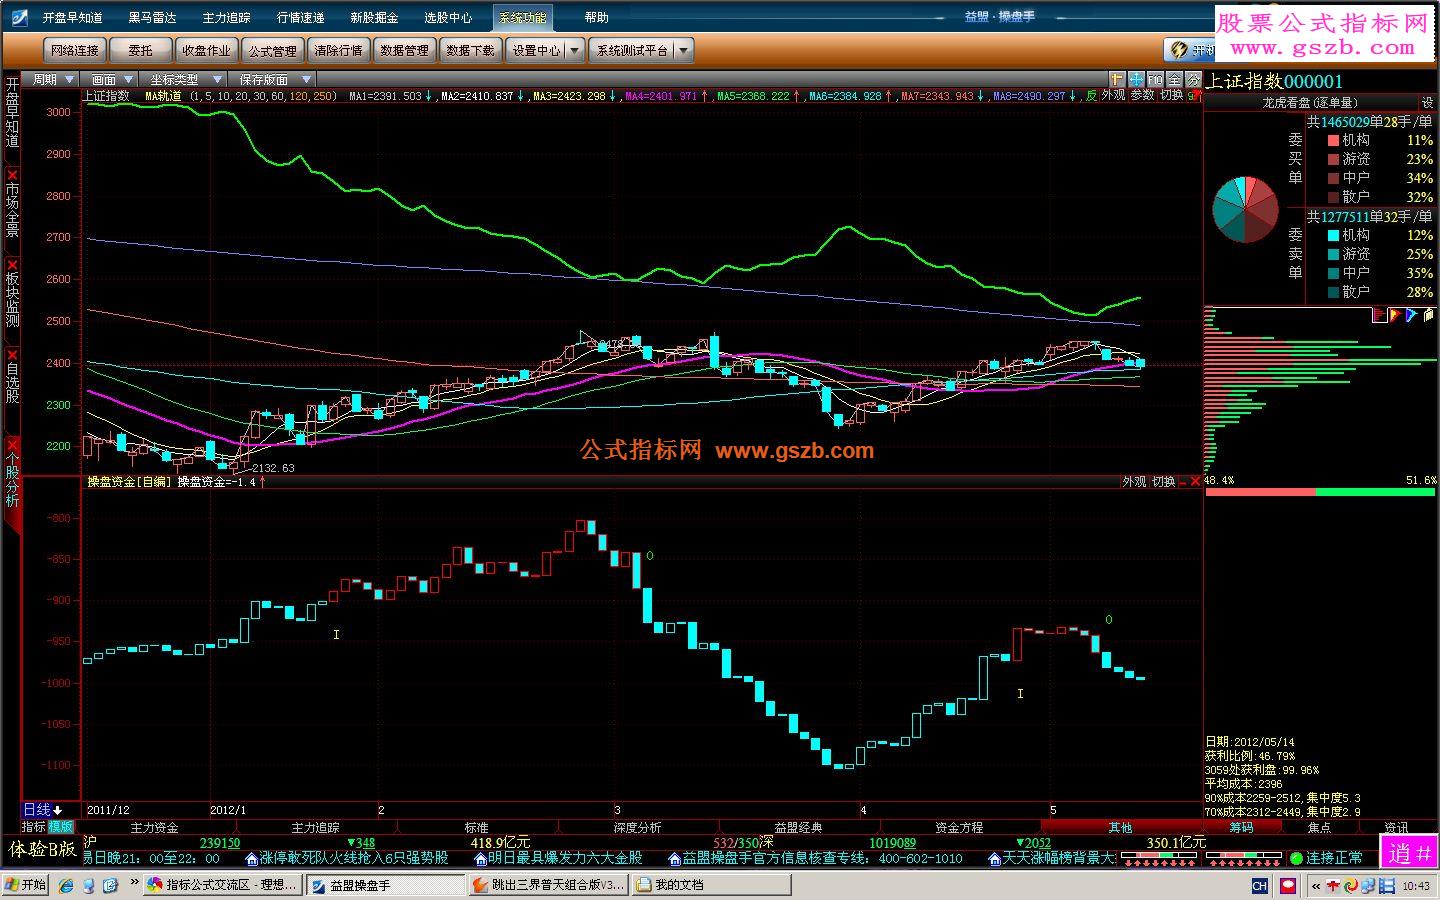Click 参数 on the MA轨道 indicator bar
1440x900 pixels.
click(1142, 96)
